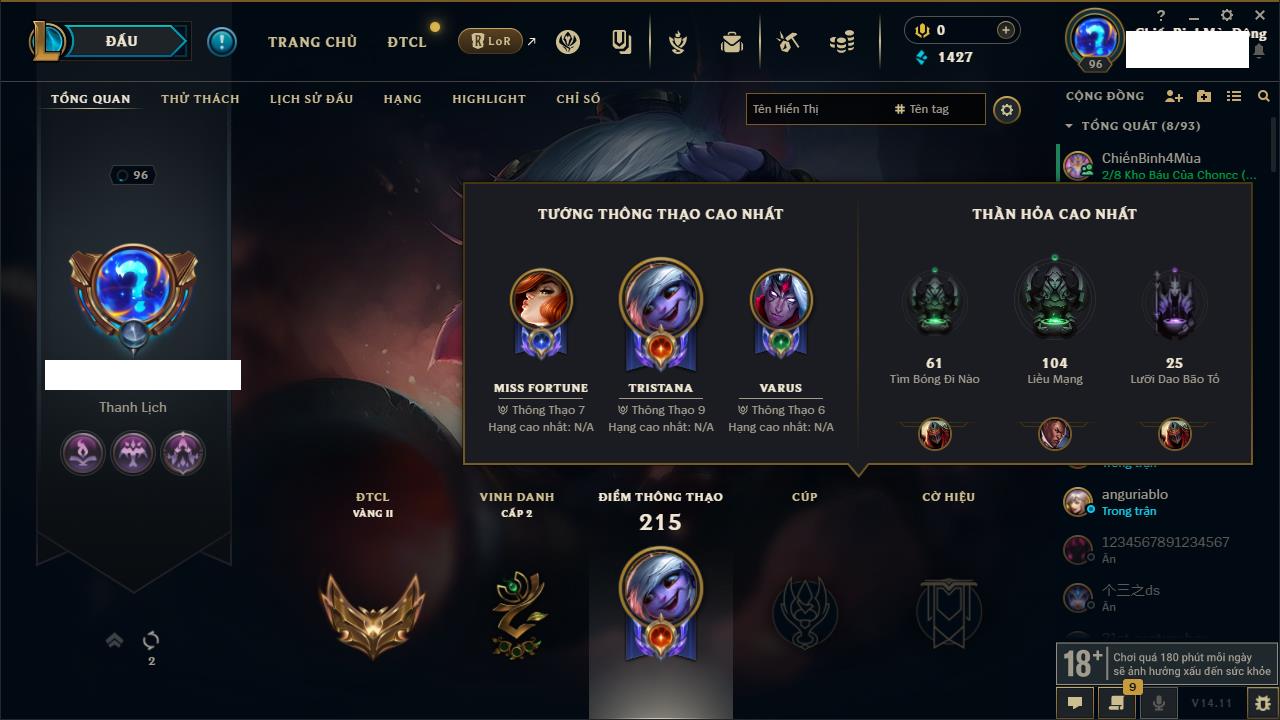Open the store coins icon

[x=842, y=42]
